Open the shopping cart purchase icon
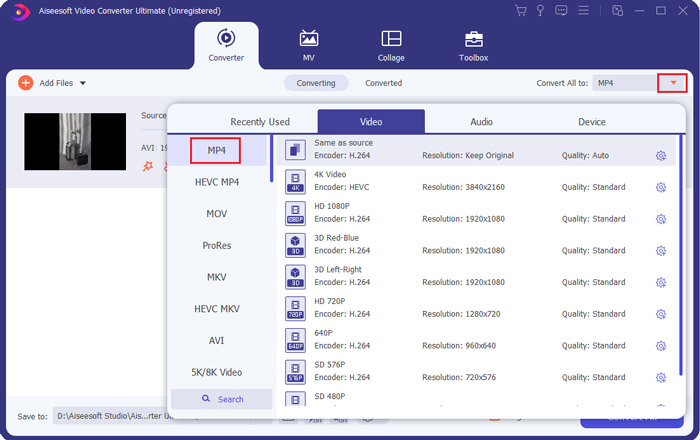The height and width of the screenshot is (440, 700). click(521, 10)
